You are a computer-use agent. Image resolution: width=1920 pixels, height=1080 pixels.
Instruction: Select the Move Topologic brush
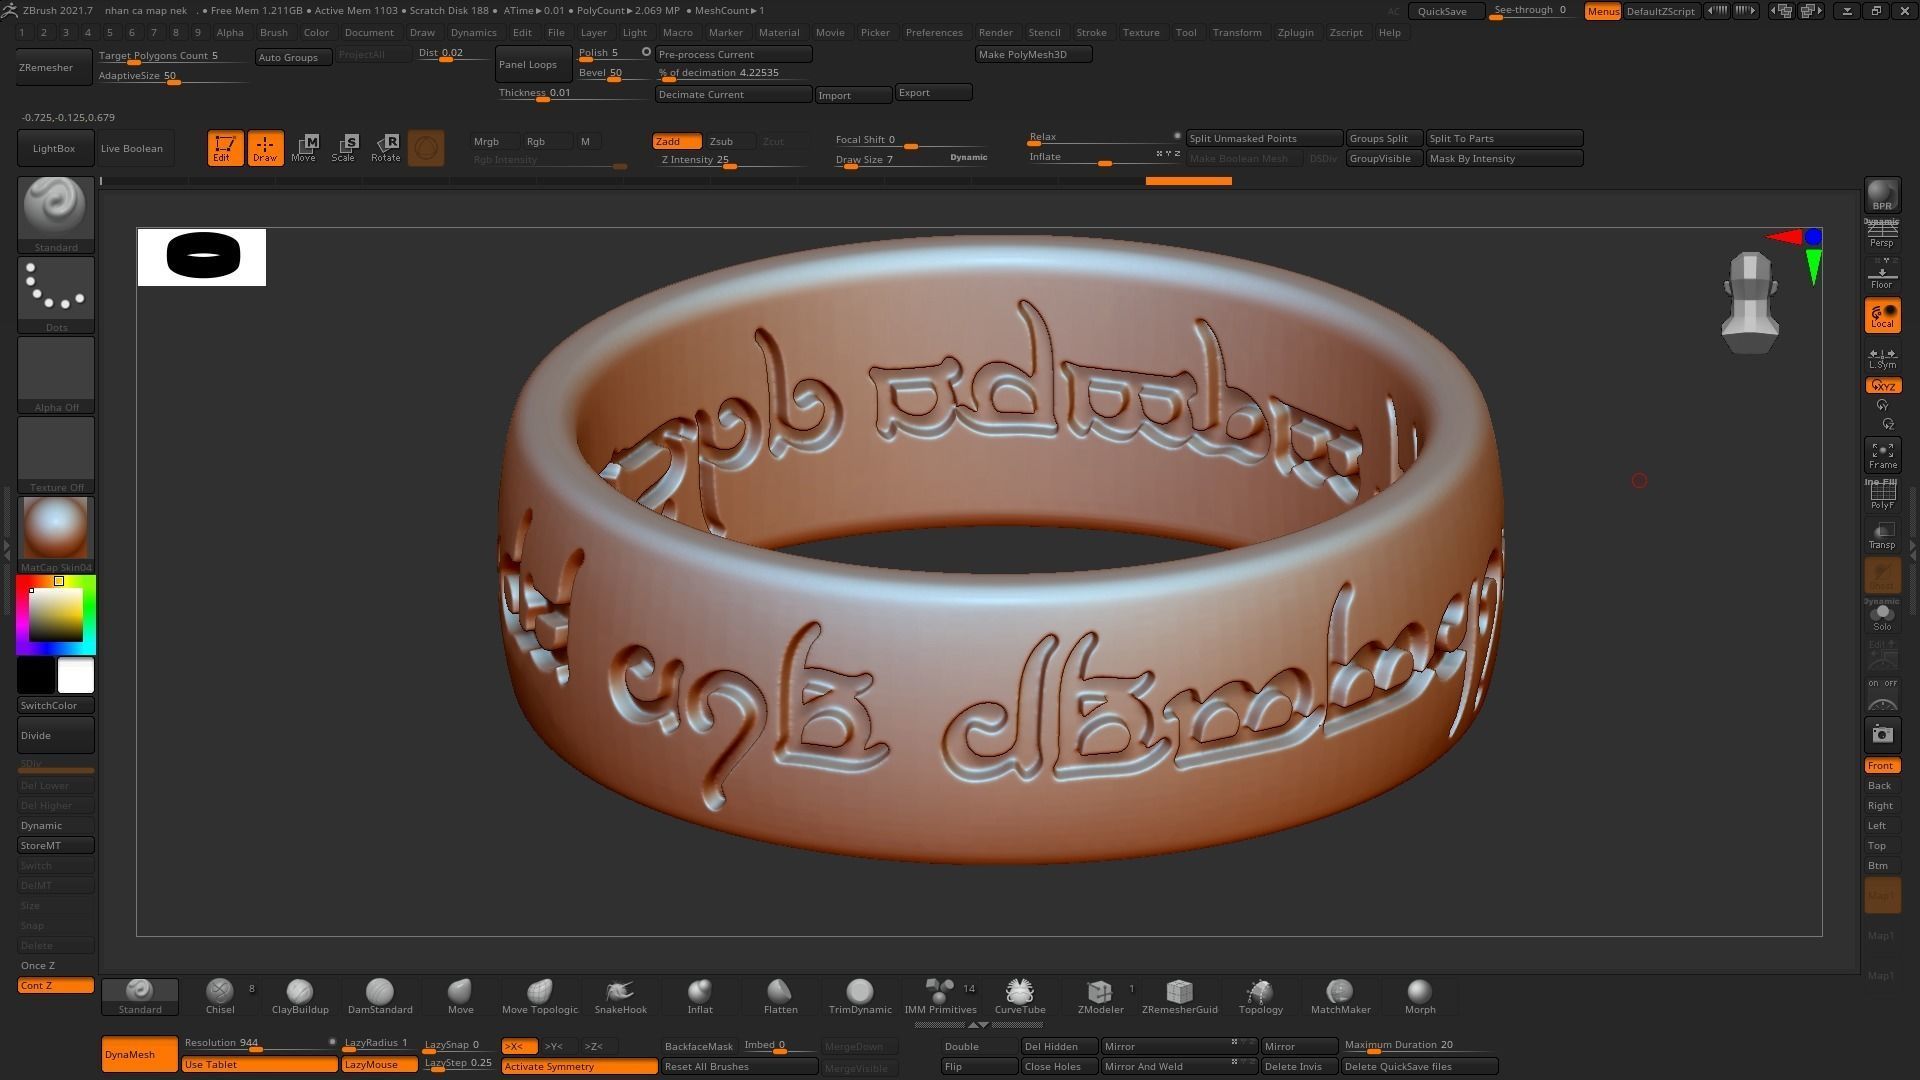point(540,996)
